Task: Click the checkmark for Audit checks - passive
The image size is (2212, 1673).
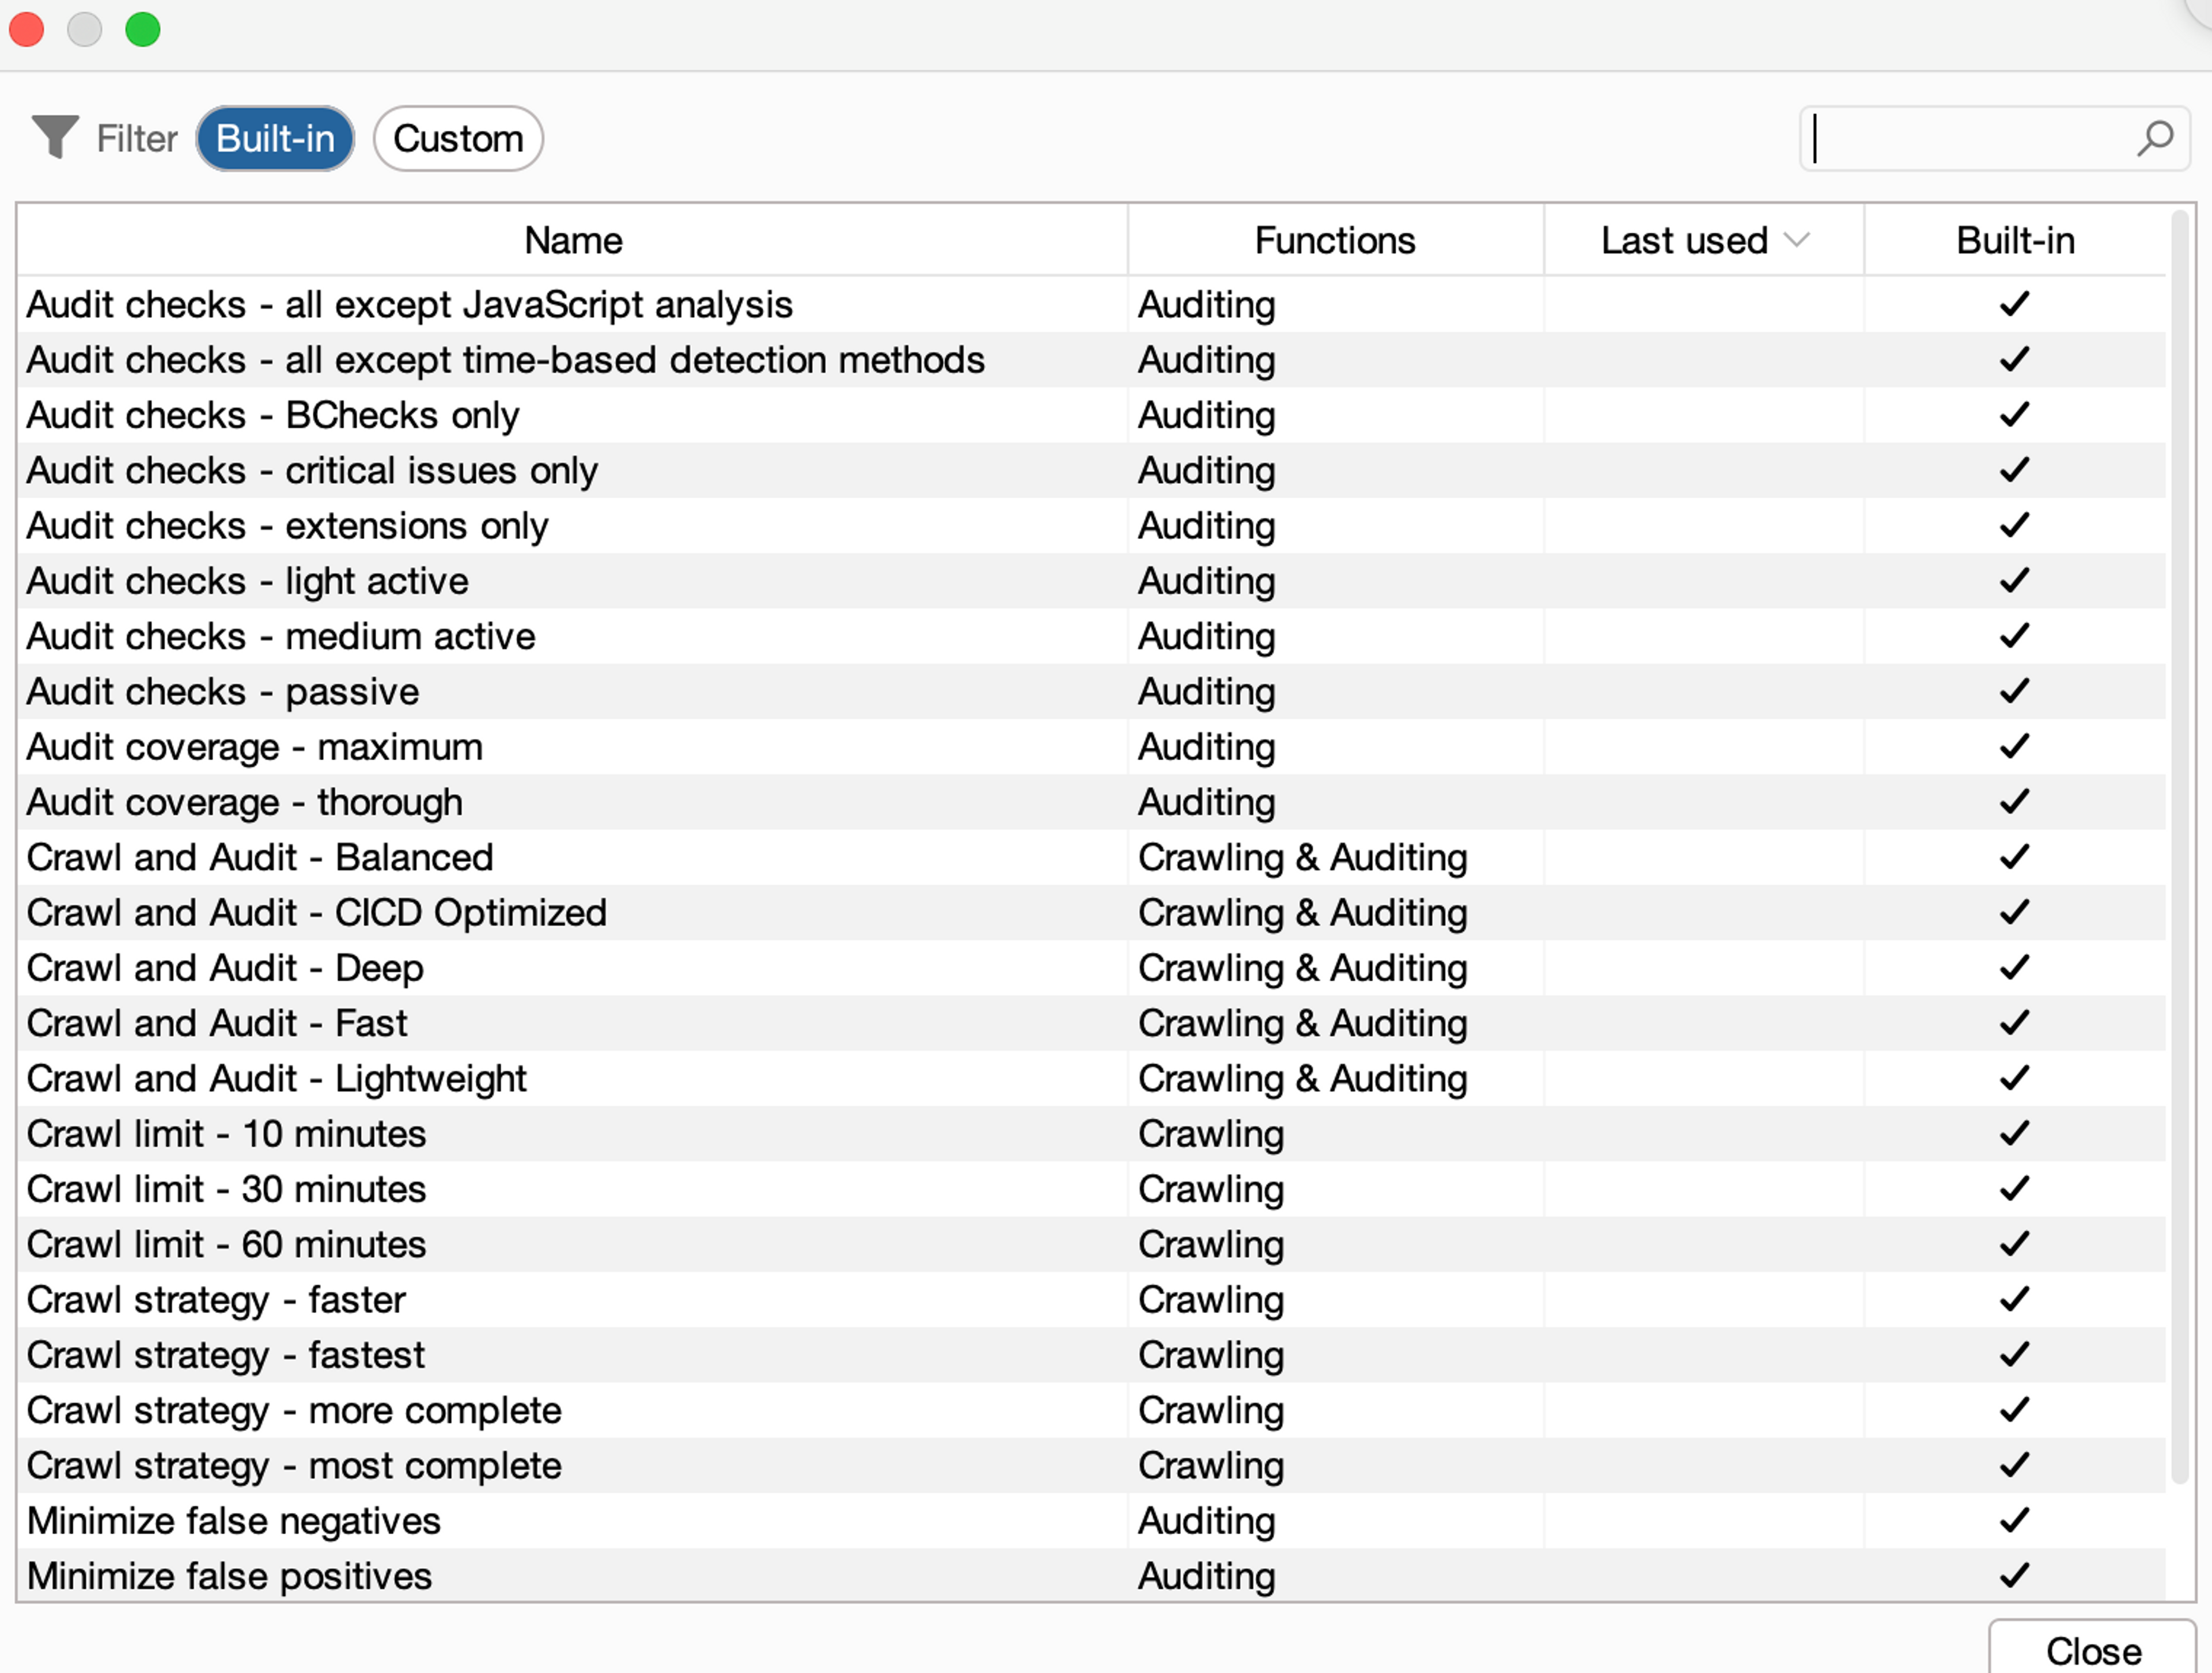Action: (2014, 691)
